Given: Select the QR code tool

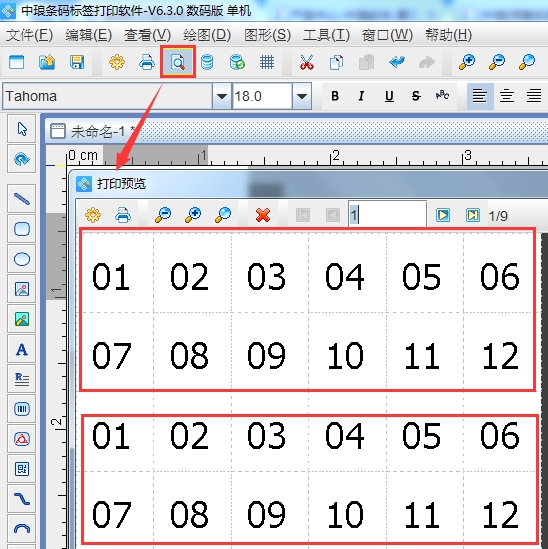Looking at the screenshot, I should tap(22, 468).
